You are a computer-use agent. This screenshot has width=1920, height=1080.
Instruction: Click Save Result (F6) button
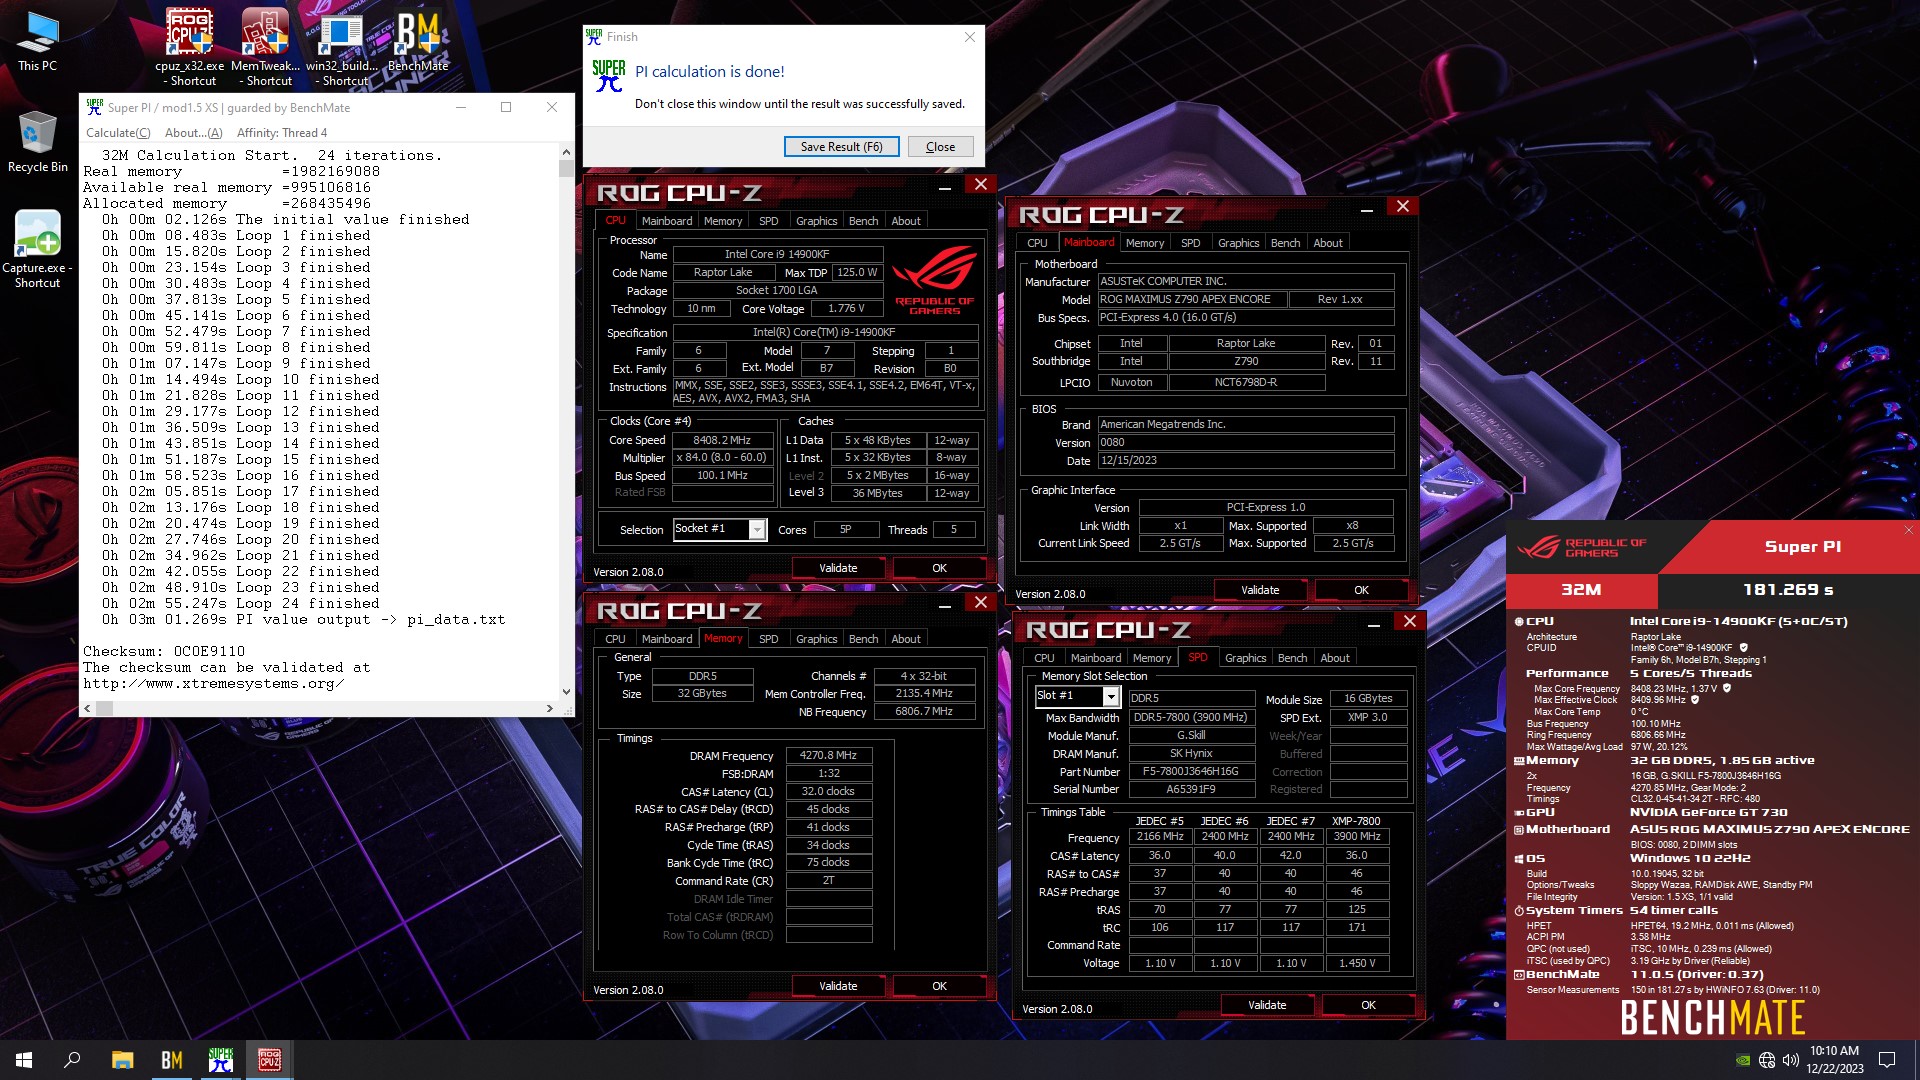coord(842,147)
